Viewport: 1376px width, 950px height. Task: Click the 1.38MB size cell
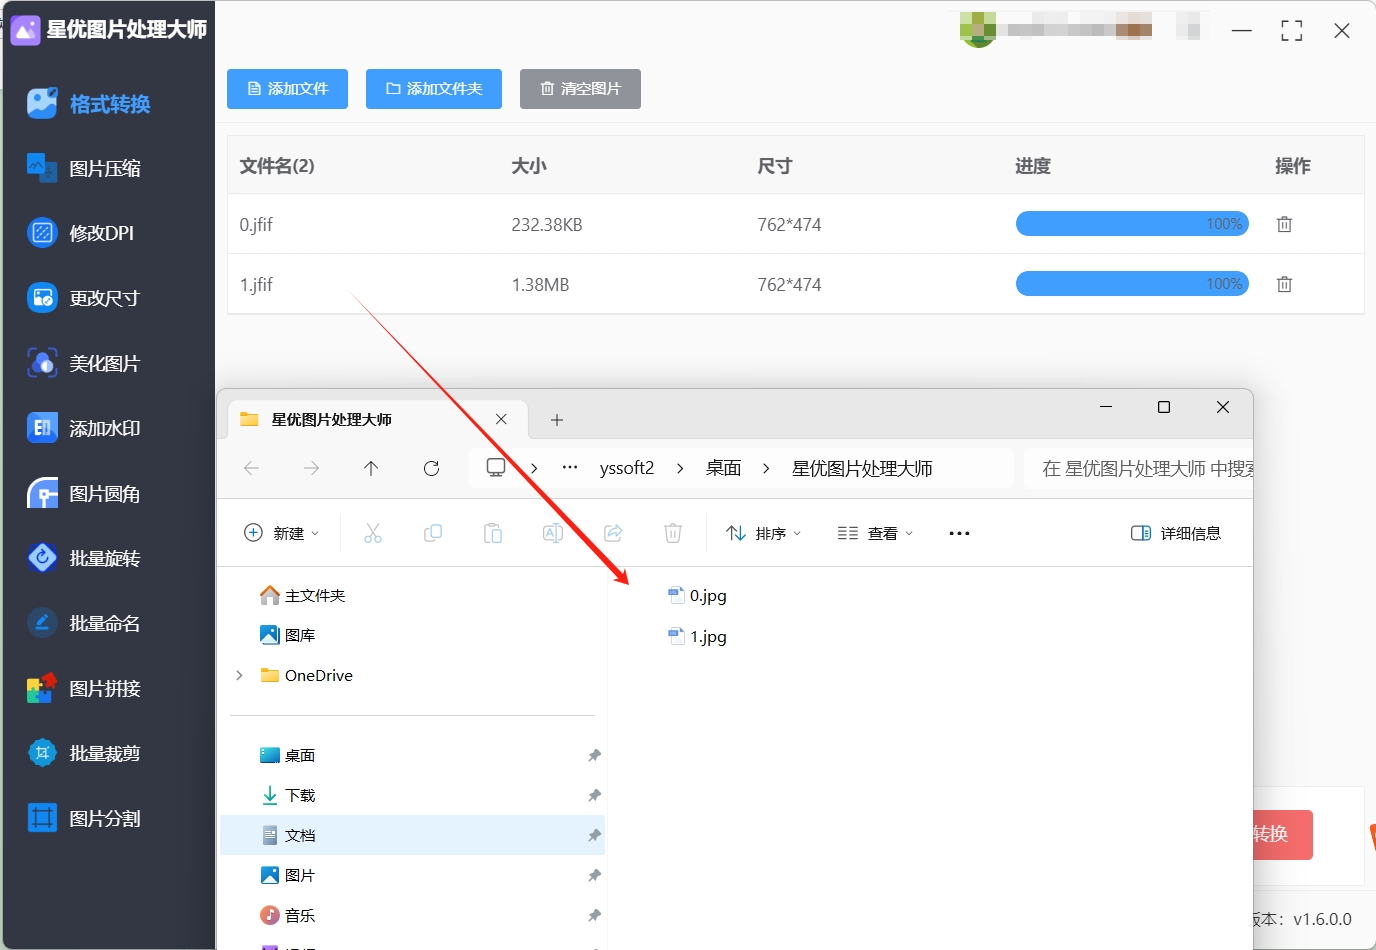point(540,285)
